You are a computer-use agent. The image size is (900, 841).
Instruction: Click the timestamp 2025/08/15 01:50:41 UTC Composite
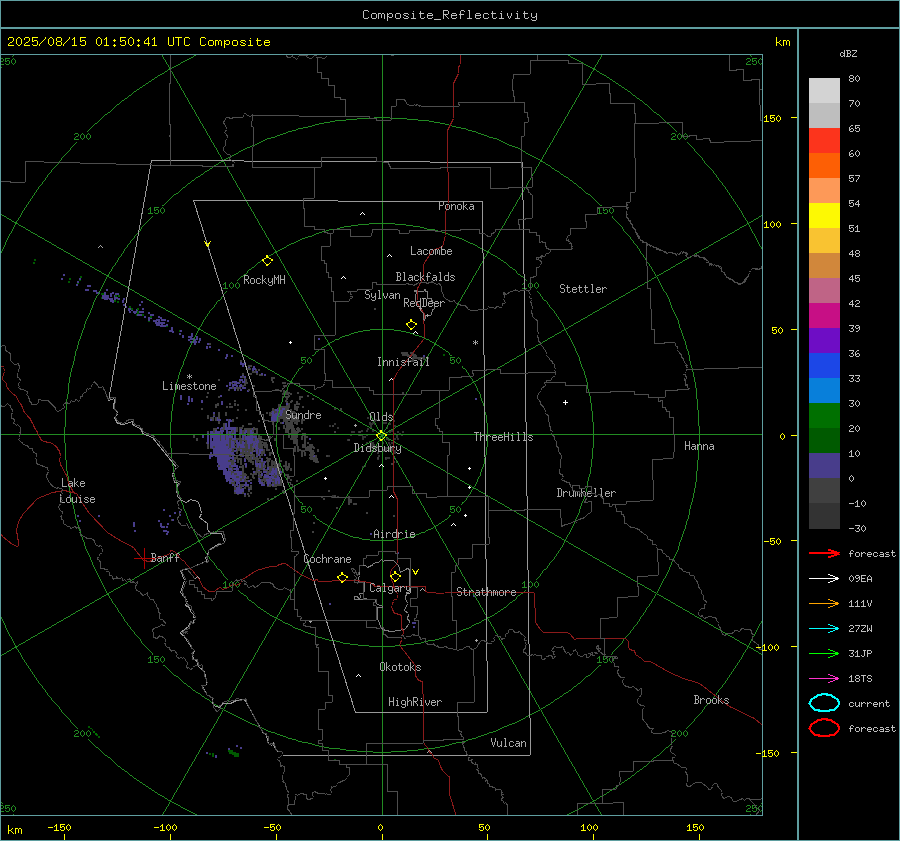click(138, 42)
